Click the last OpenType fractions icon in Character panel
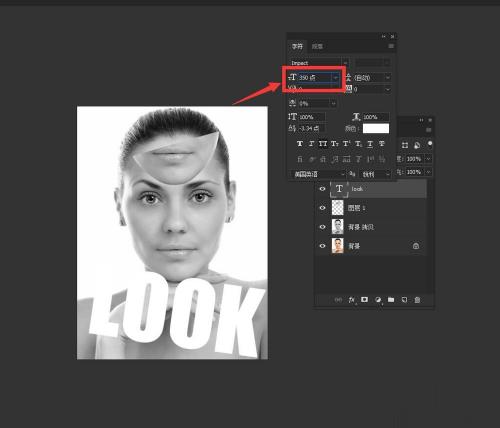 [382, 159]
